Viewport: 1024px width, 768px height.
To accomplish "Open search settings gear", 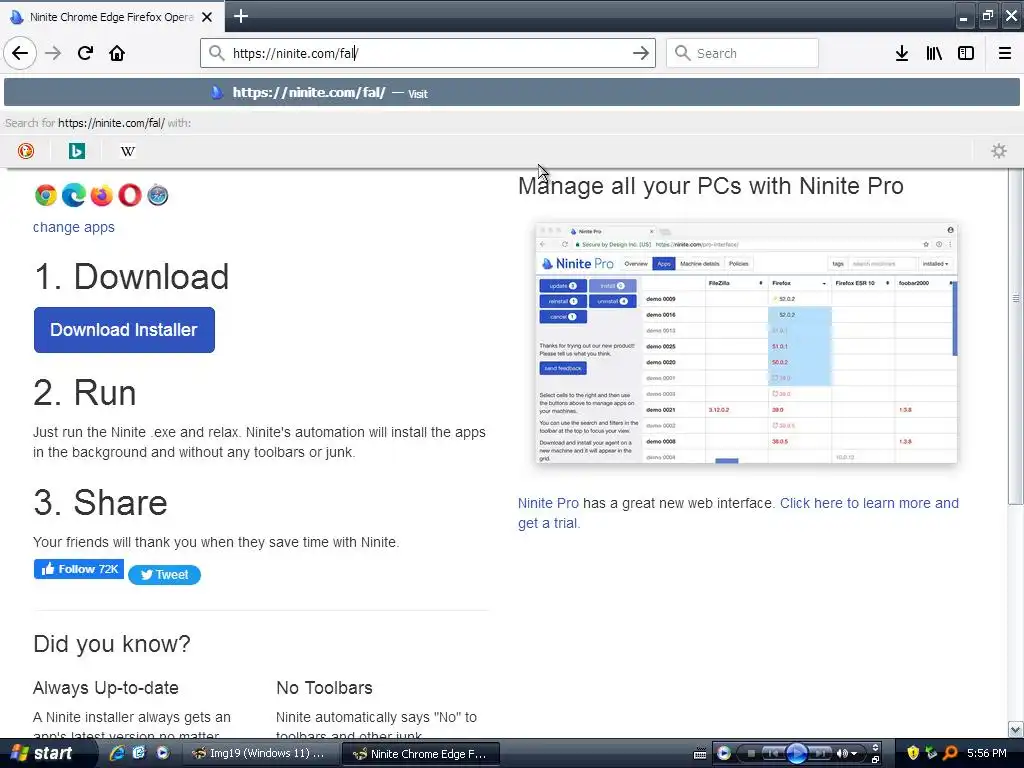I will [999, 151].
